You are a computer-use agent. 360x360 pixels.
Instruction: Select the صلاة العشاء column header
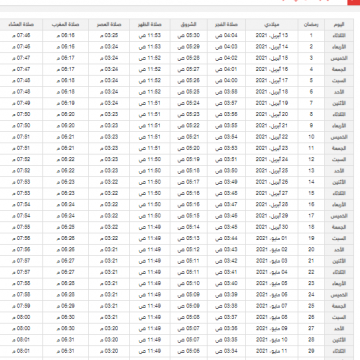point(21,24)
